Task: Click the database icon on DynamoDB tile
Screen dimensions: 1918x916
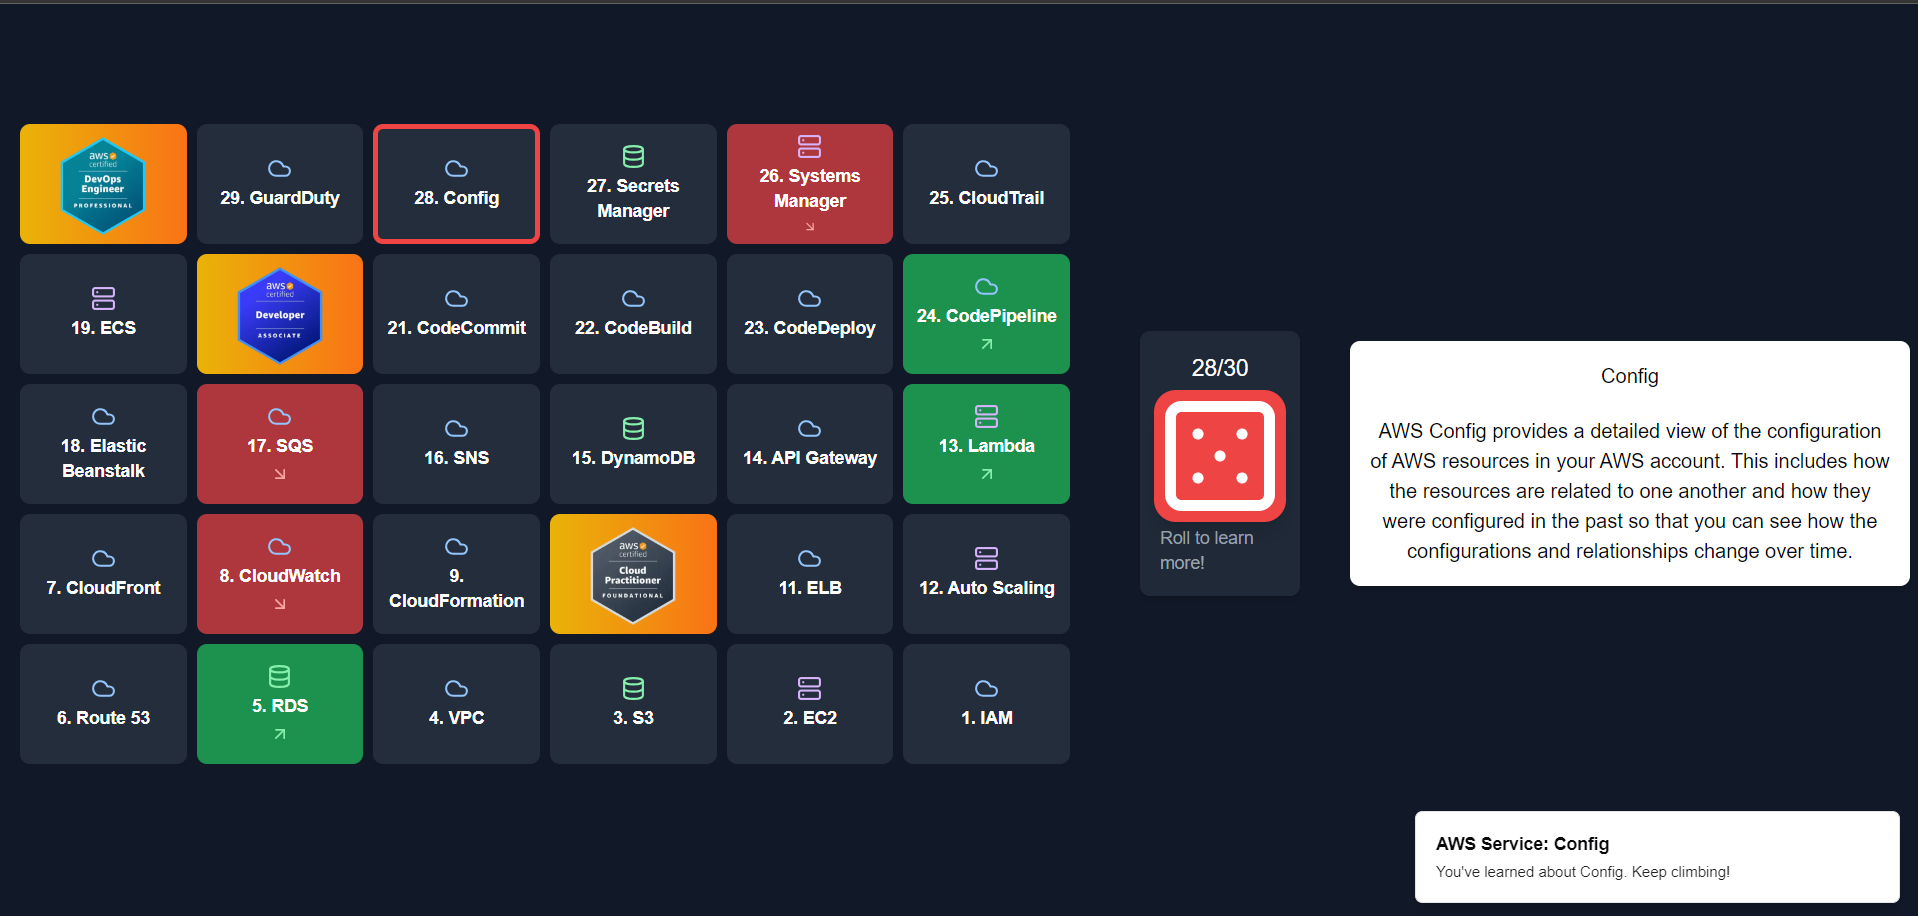Action: 633,428
